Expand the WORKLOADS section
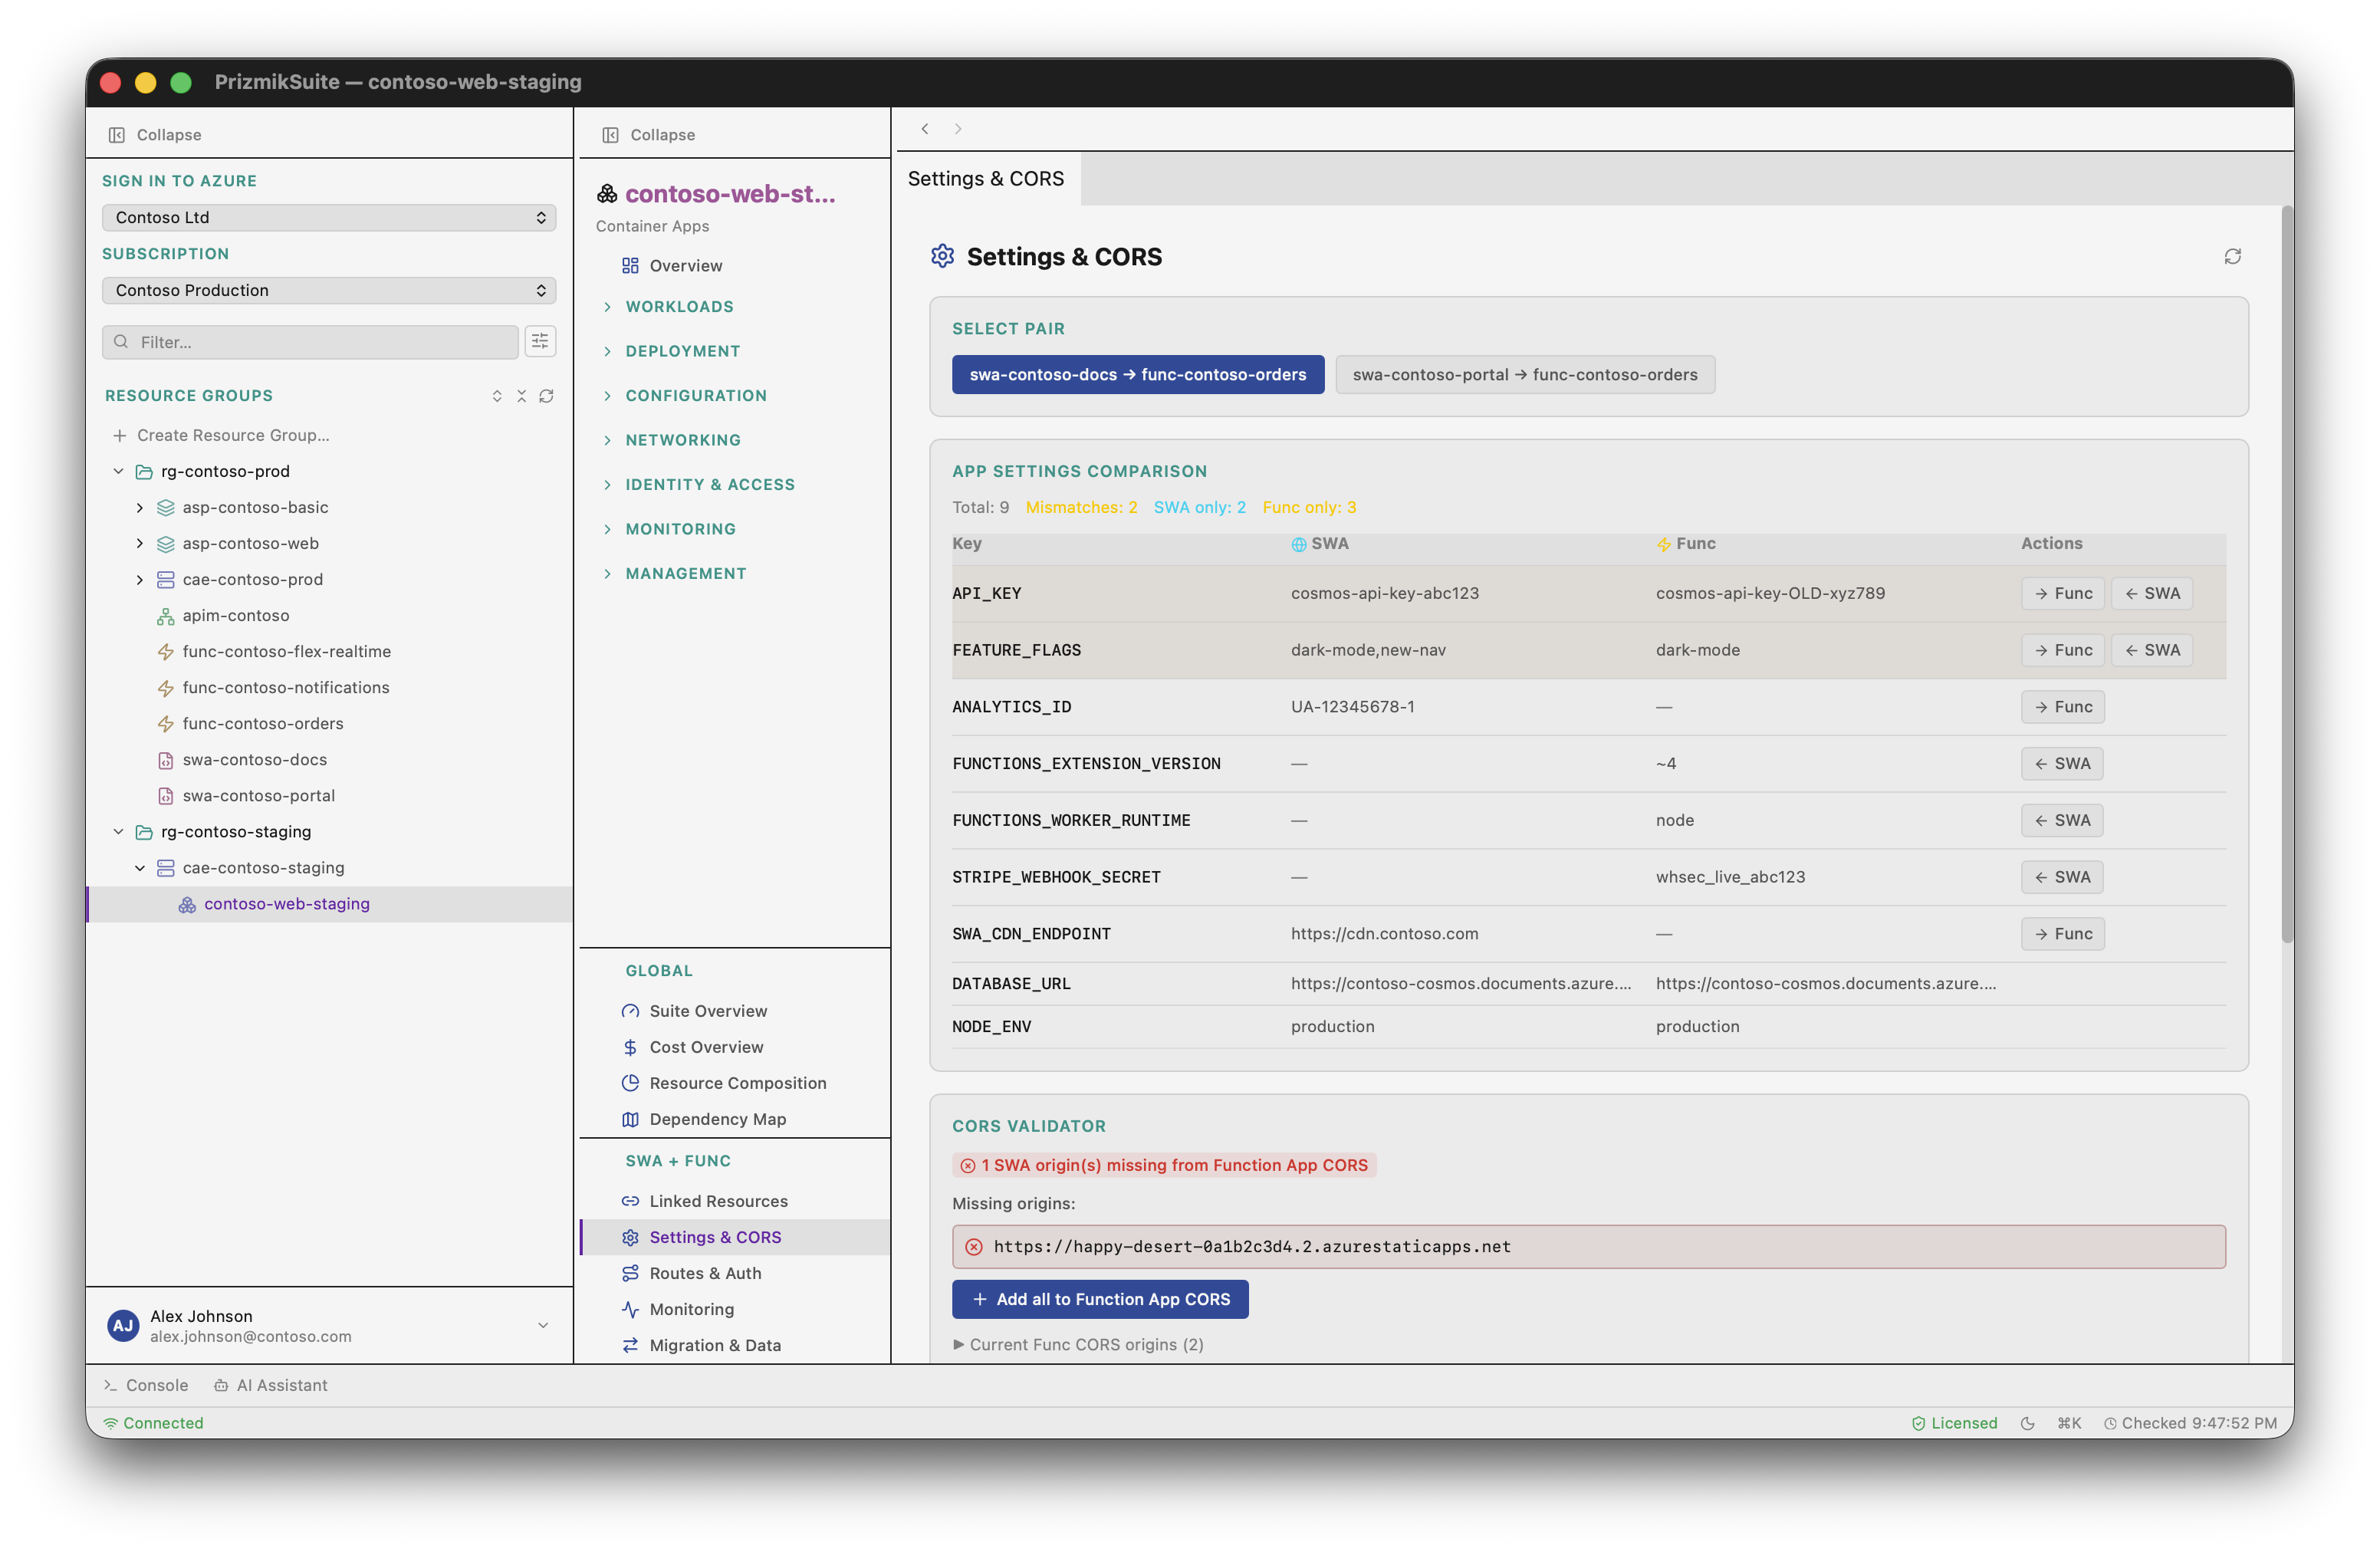Image resolution: width=2380 pixels, height=1552 pixels. [679, 307]
